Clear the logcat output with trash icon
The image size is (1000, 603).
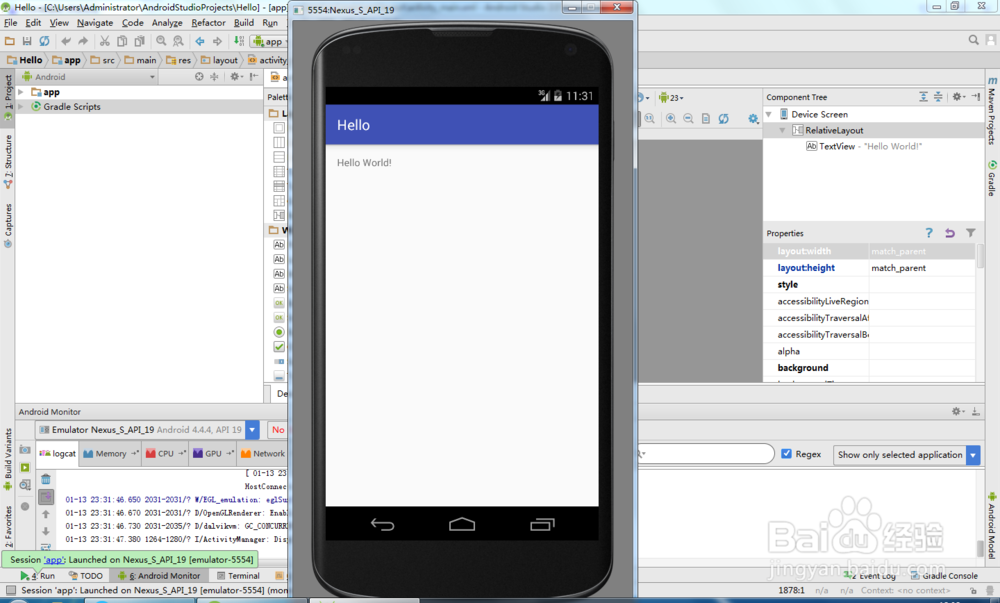pyautogui.click(x=46, y=477)
